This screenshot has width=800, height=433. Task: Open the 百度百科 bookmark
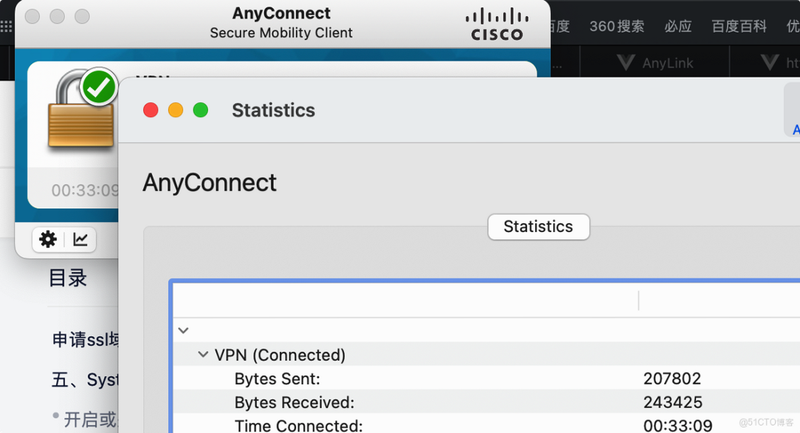click(x=739, y=26)
